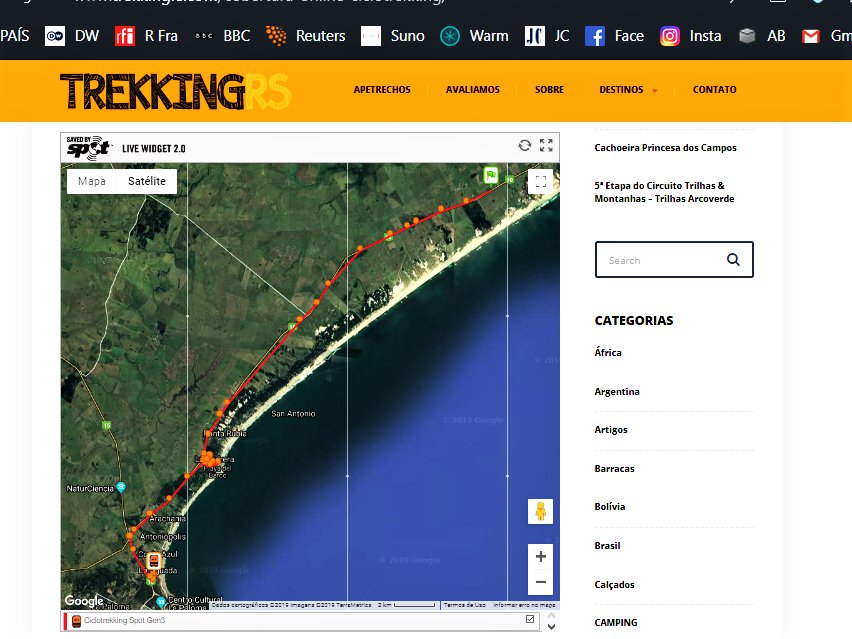Open the Argentina category link
Viewport: 852px width, 639px height.
click(617, 391)
